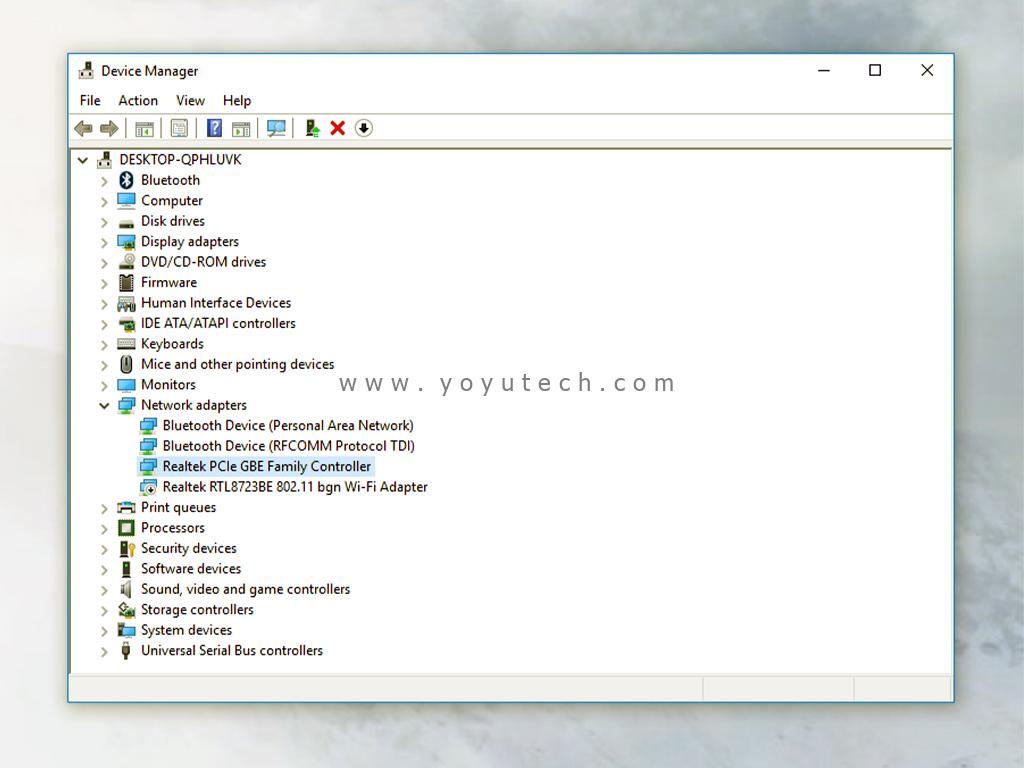Click the Sound controllers speaker icon

coord(126,589)
